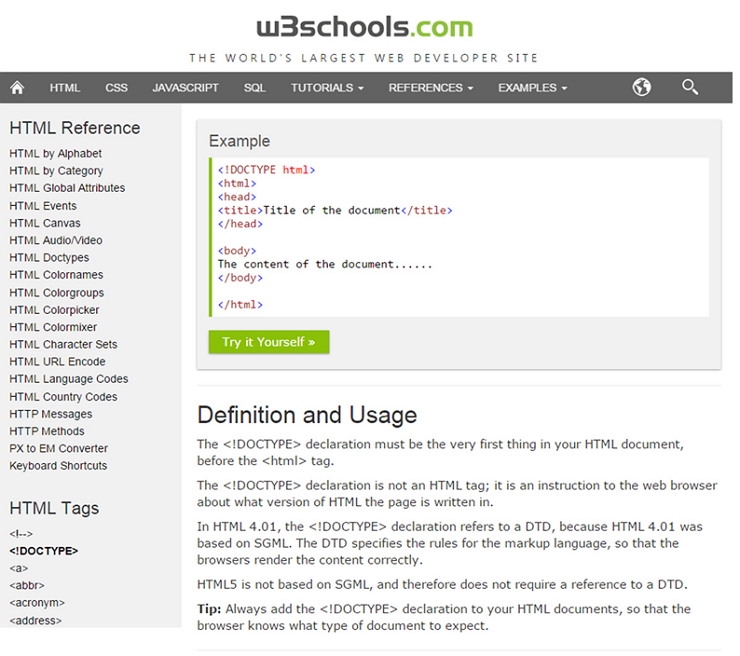Click the search magnifier icon
The width and height of the screenshot is (740, 656).
(690, 87)
